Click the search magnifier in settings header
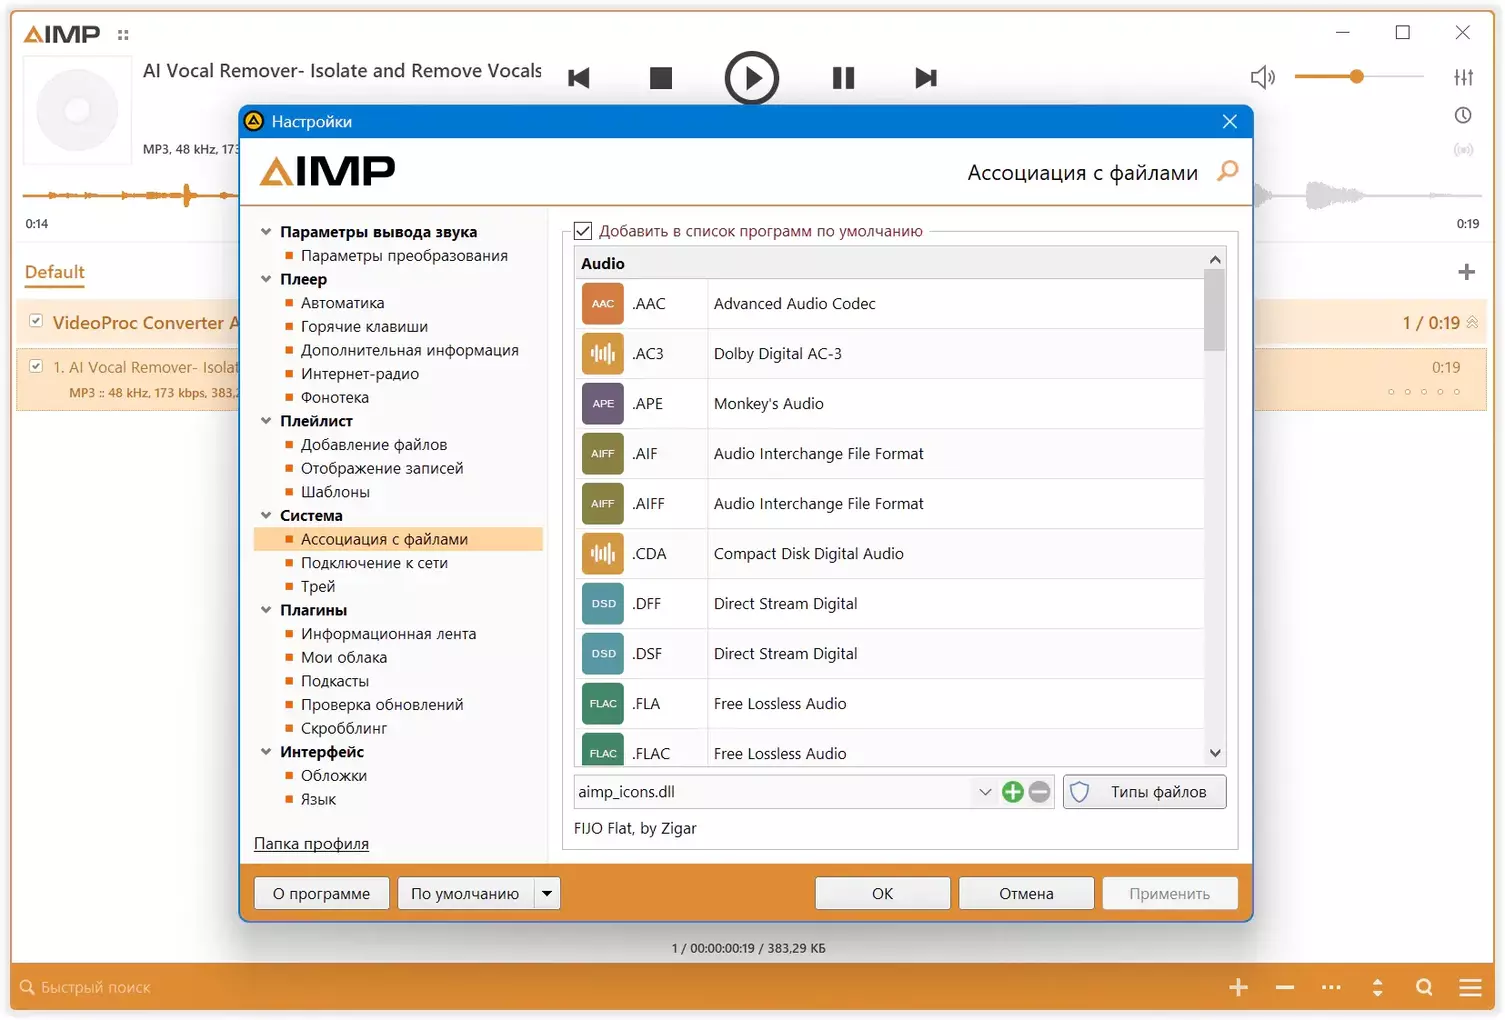This screenshot has height=1020, width=1505. [1228, 171]
